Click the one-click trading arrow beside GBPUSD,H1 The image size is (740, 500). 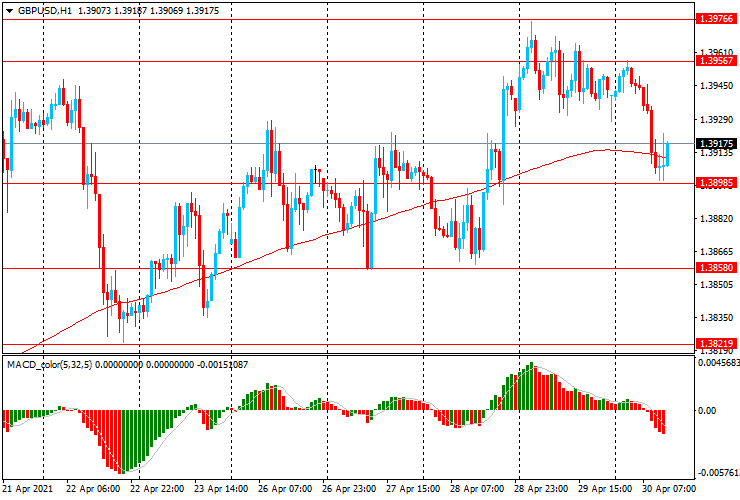(x=8, y=9)
